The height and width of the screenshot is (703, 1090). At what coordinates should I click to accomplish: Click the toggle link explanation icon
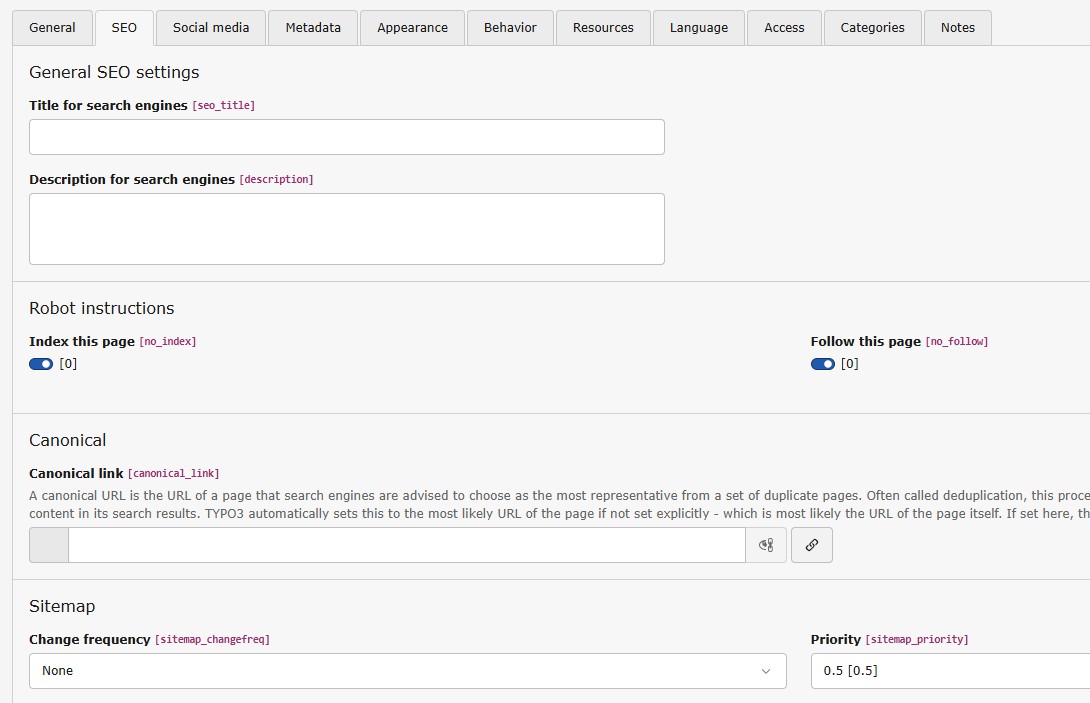(766, 545)
